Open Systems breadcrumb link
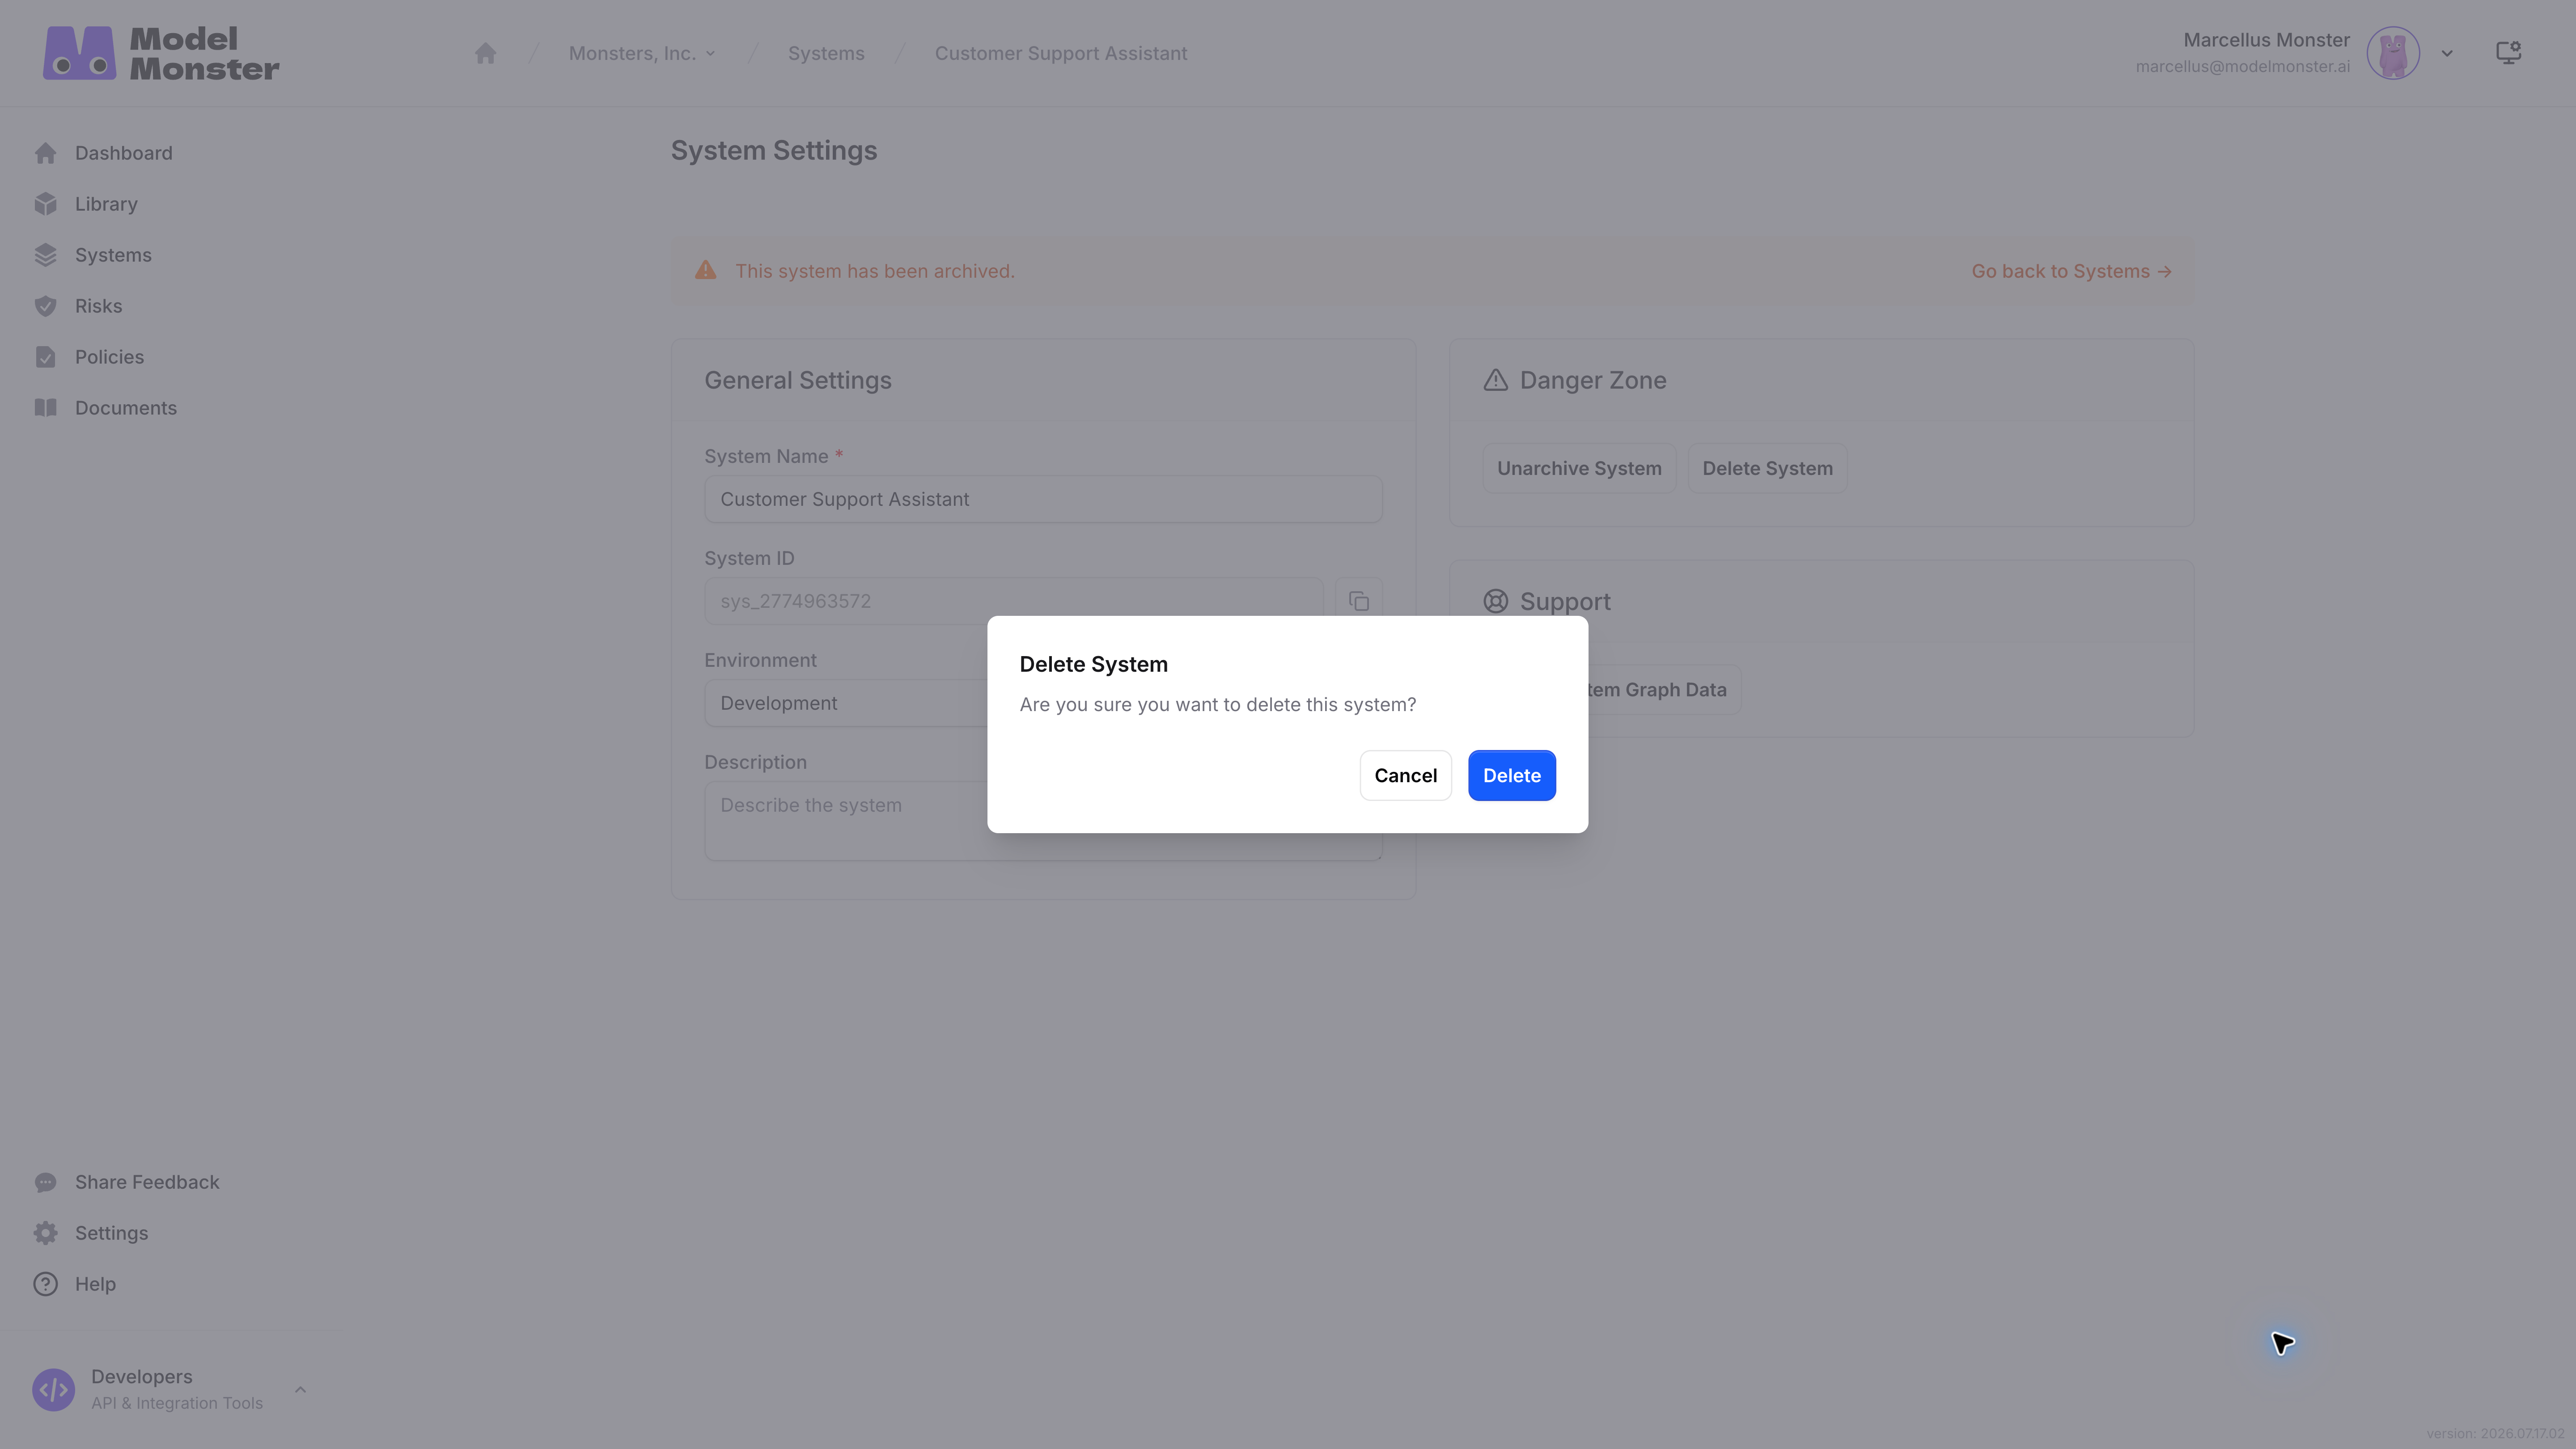The height and width of the screenshot is (1449, 2576). coord(826,53)
